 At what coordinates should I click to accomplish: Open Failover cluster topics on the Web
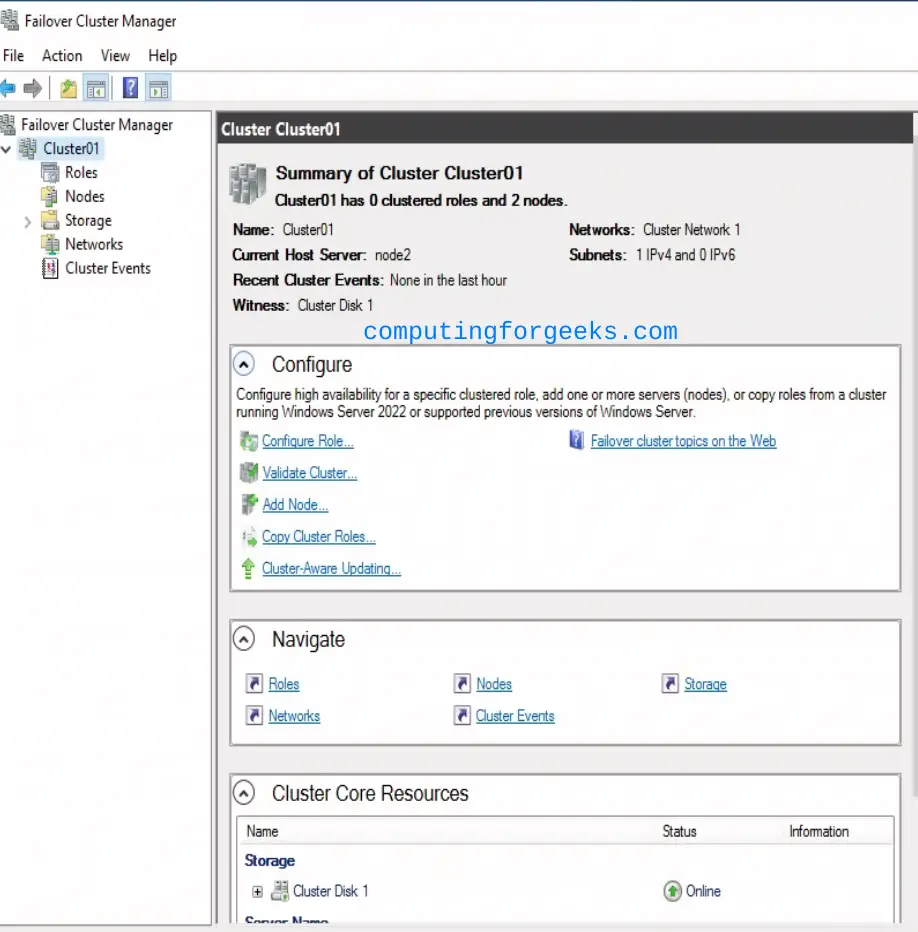[x=683, y=441]
